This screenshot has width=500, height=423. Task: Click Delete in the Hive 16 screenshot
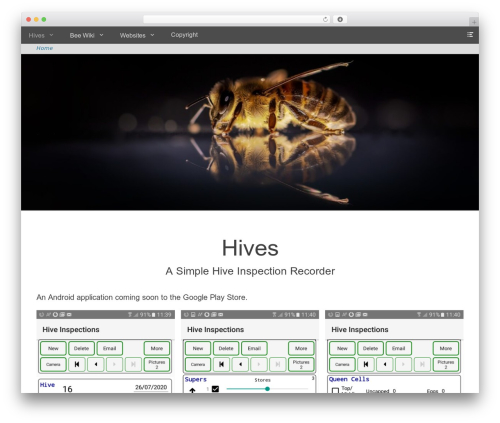point(81,348)
